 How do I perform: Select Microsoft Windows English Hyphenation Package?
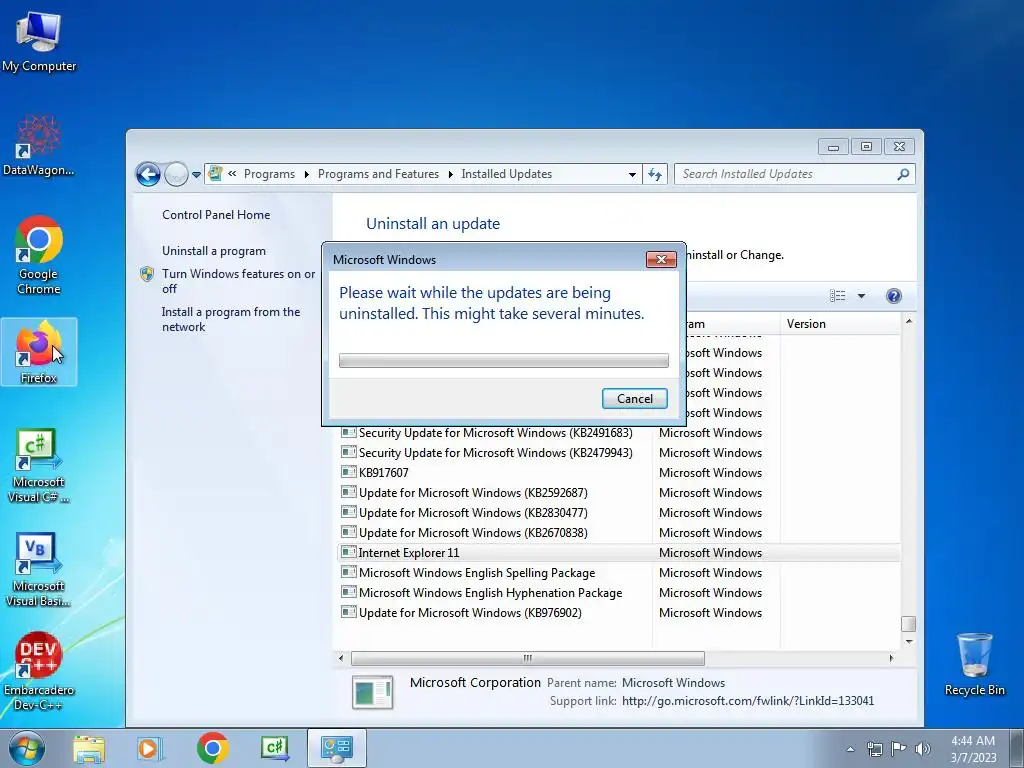click(x=619, y=593)
